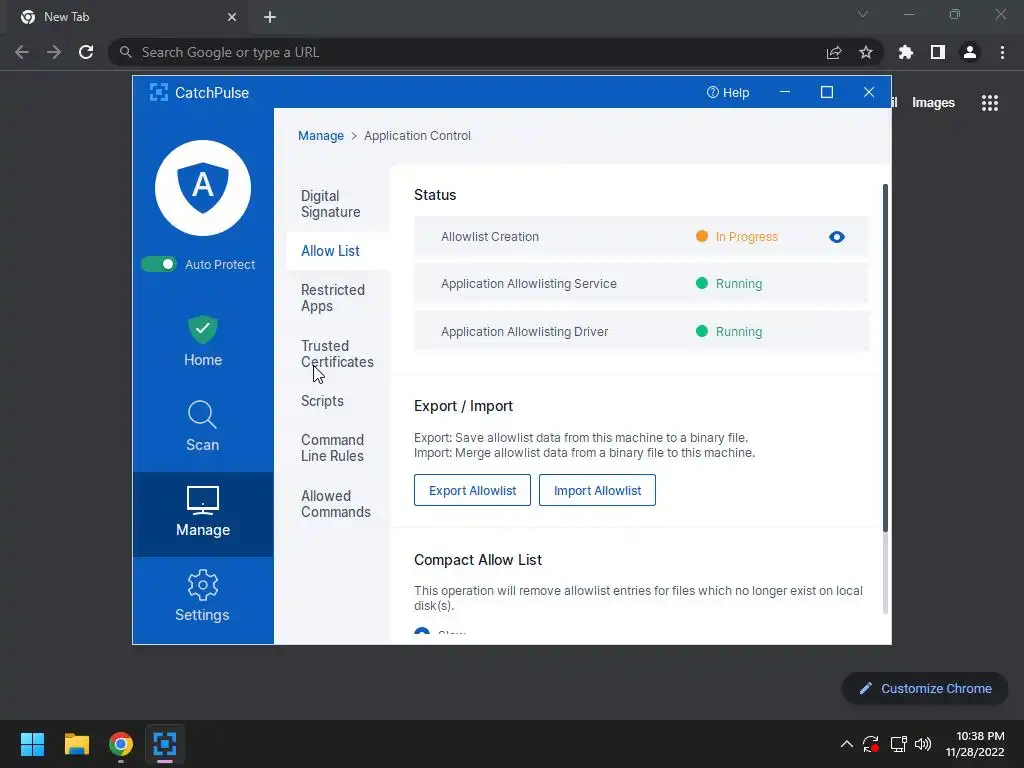Click the CatchPulse panel vertical scrollbar
The height and width of the screenshot is (768, 1024).
click(x=886, y=358)
